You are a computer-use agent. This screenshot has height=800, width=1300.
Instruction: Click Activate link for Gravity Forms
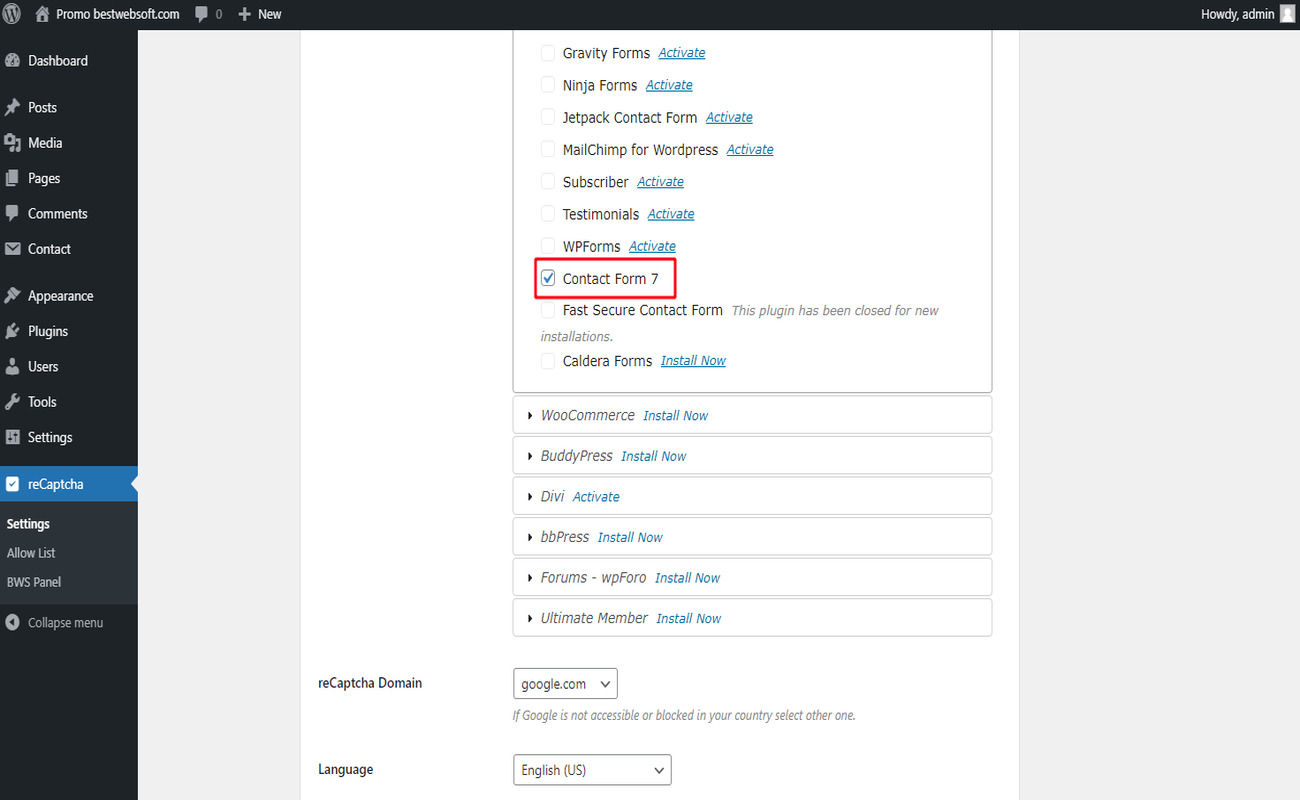(682, 53)
